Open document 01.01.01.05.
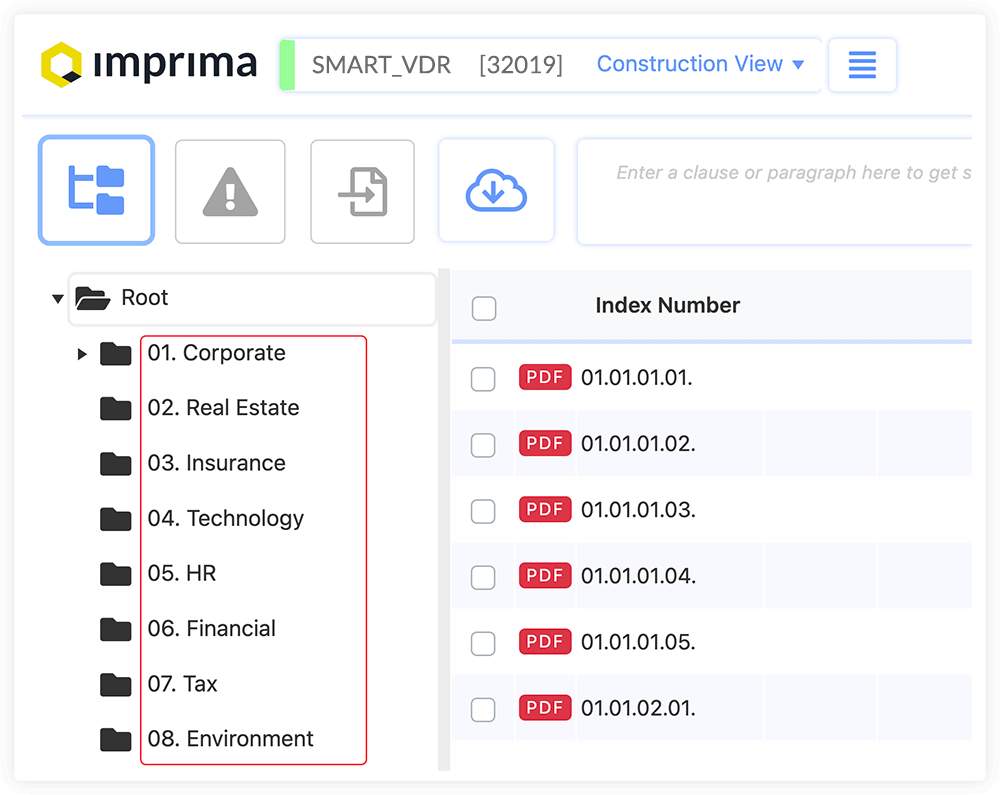1000x795 pixels. tap(638, 642)
